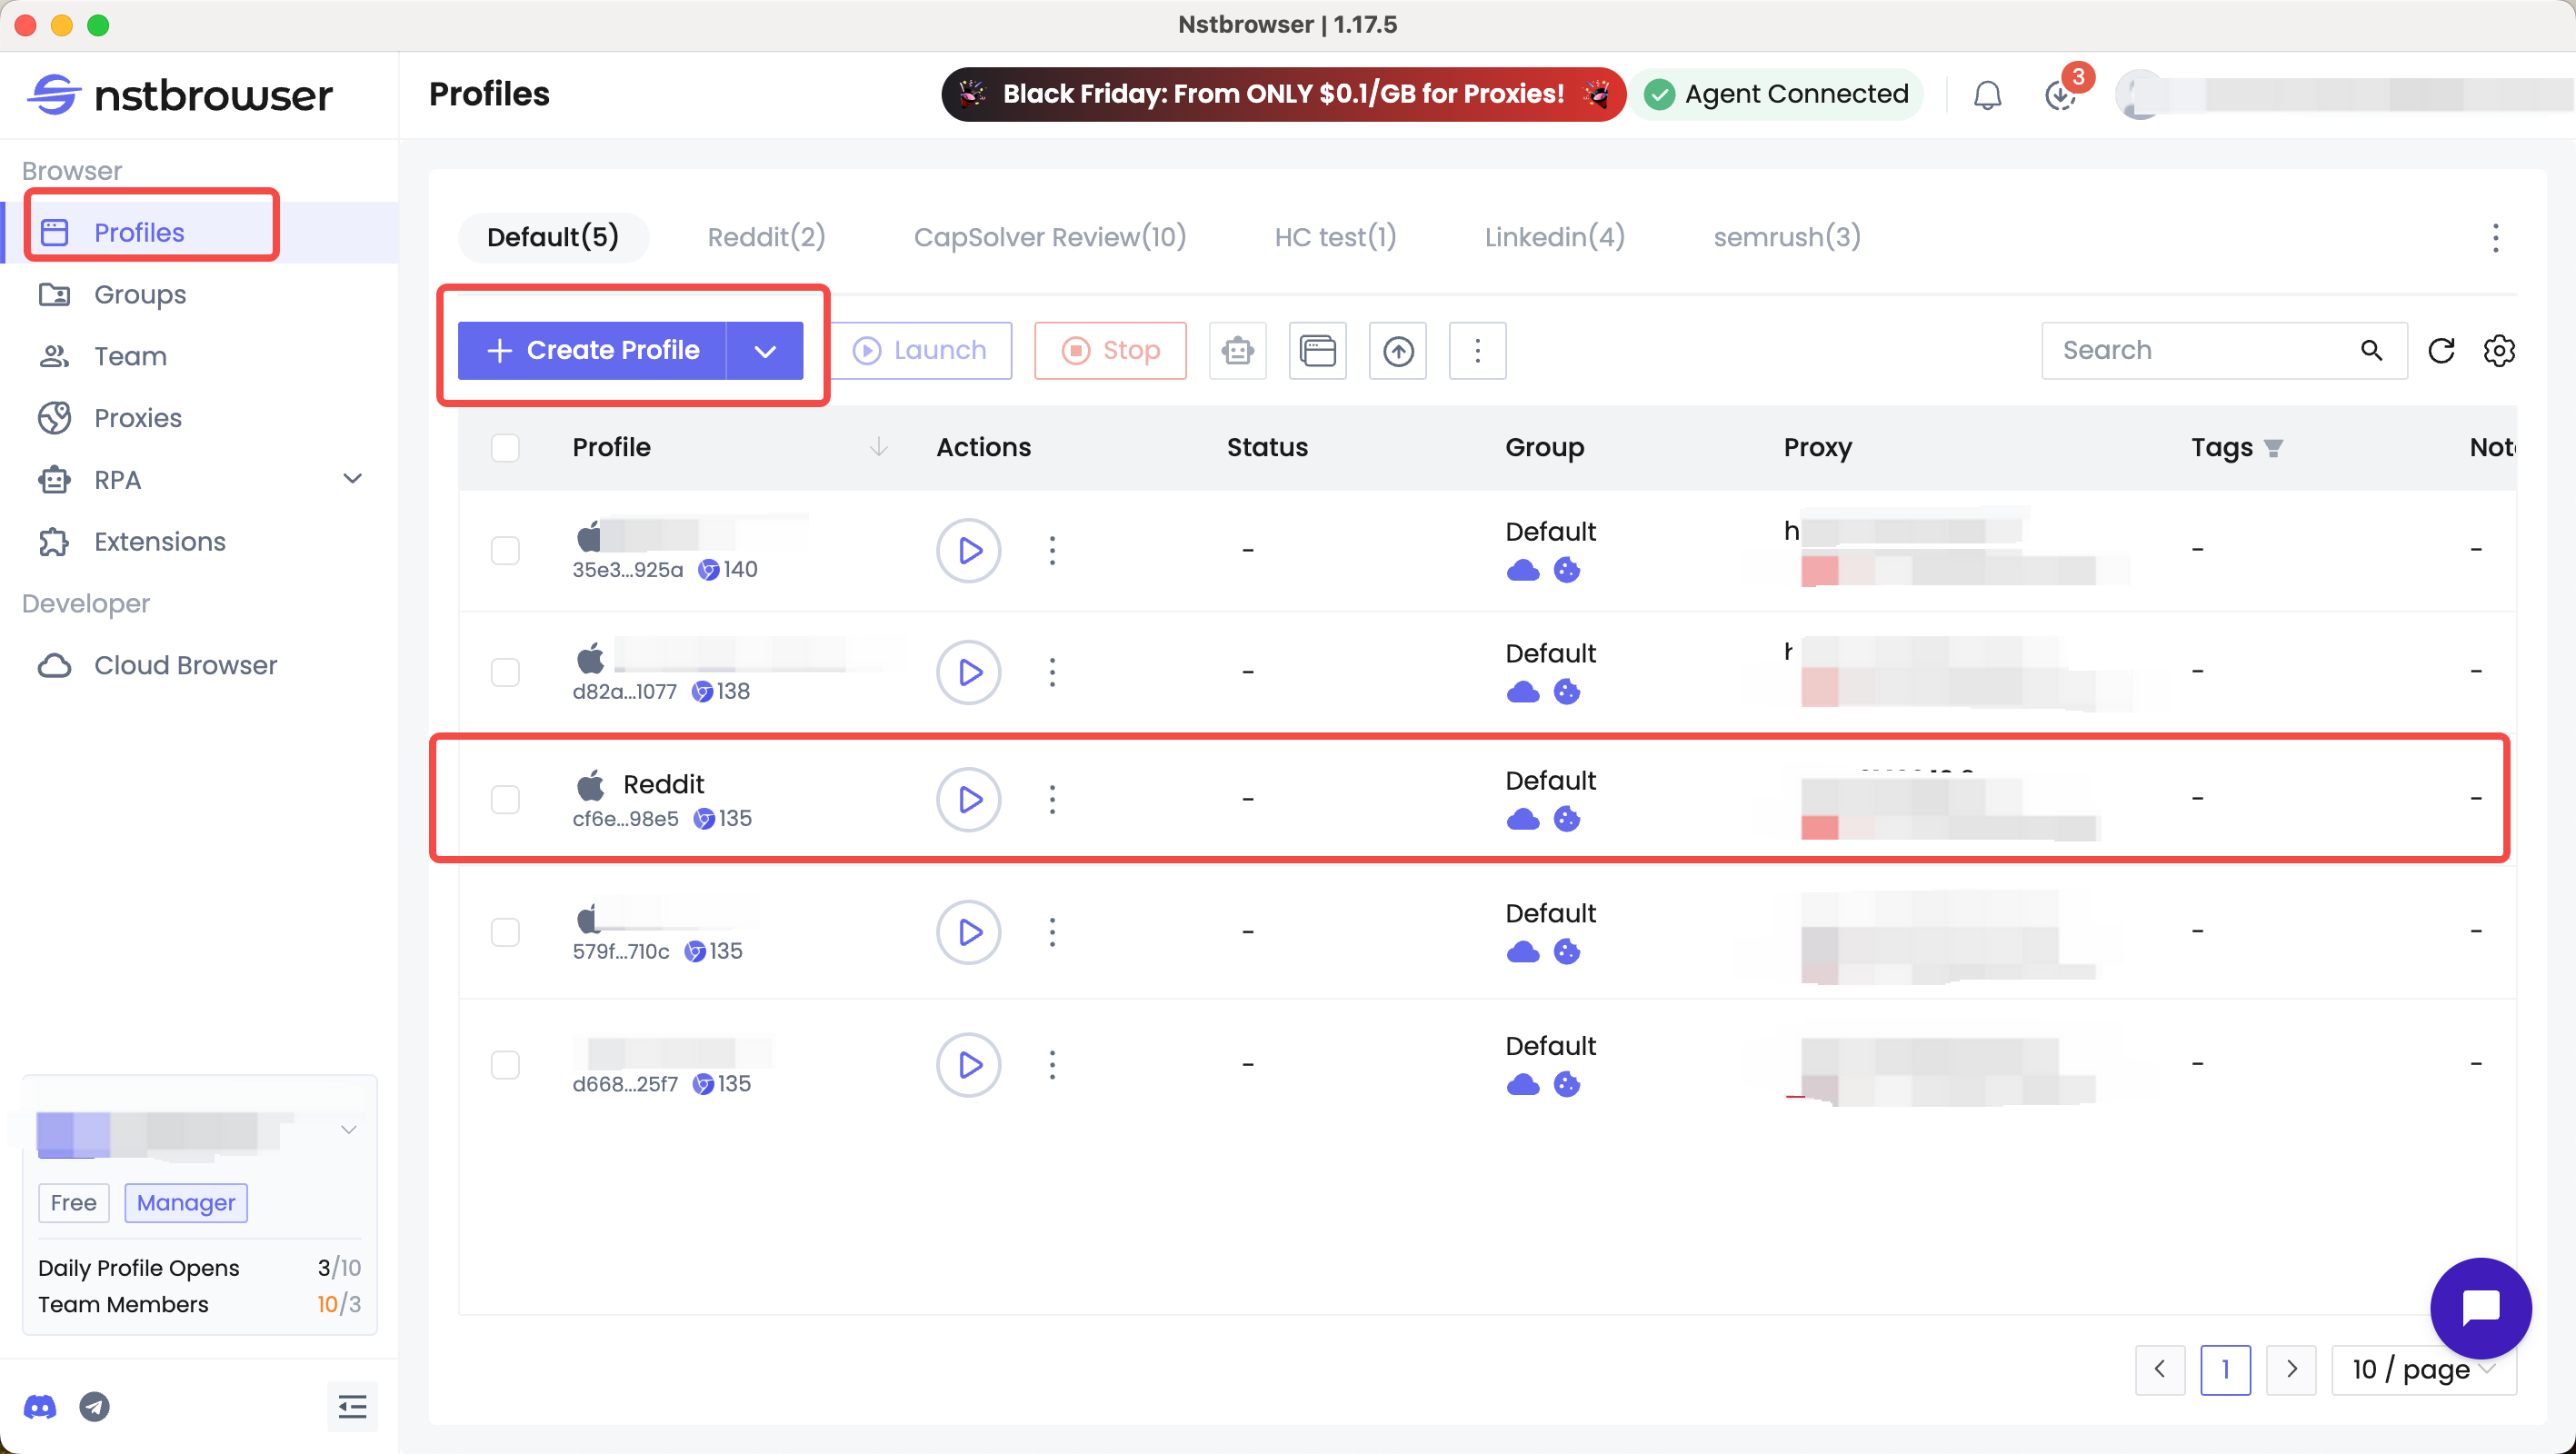Screen dimensions: 2576x1454
Task: Click the notification bell icon
Action: pos(1987,95)
